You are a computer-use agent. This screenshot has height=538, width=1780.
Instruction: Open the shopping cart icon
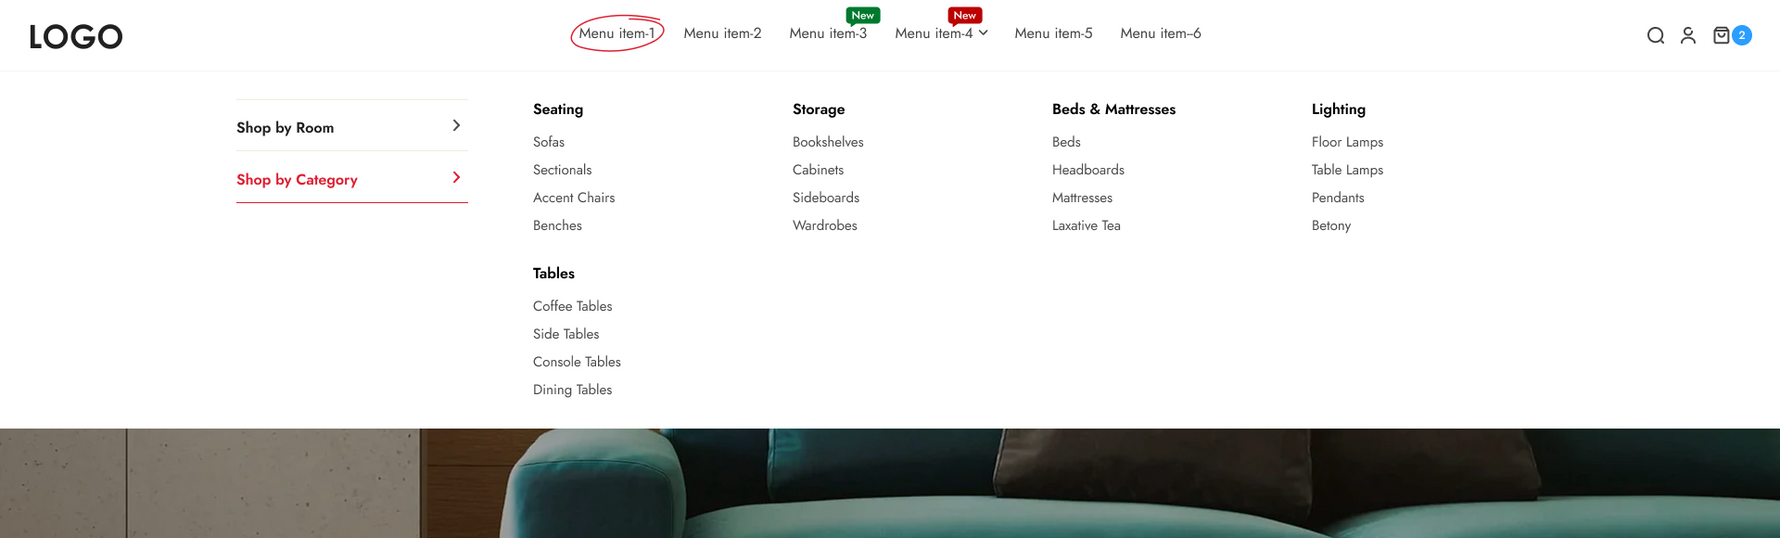point(1721,36)
